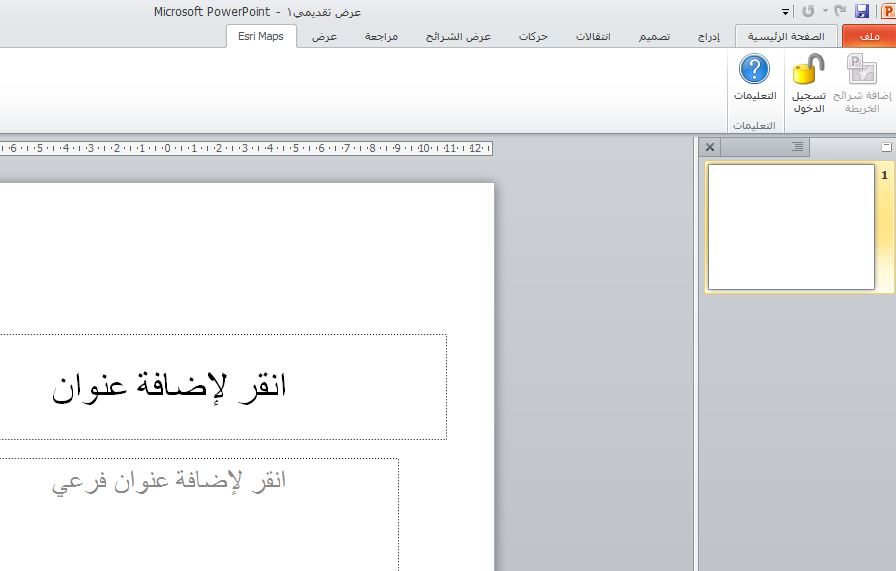Open the View (عرض) tab
The width and height of the screenshot is (896, 571).
pyautogui.click(x=324, y=37)
